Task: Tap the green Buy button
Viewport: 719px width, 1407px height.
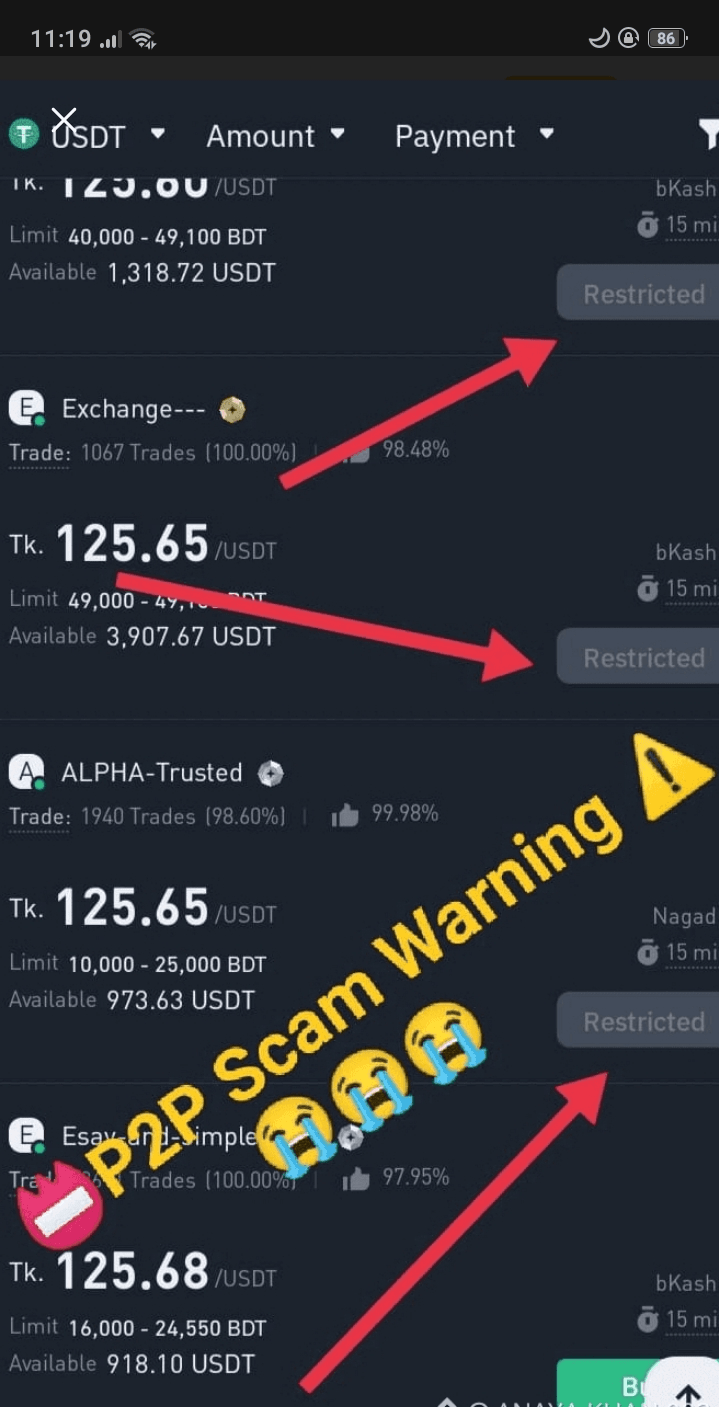Action: click(x=610, y=1384)
